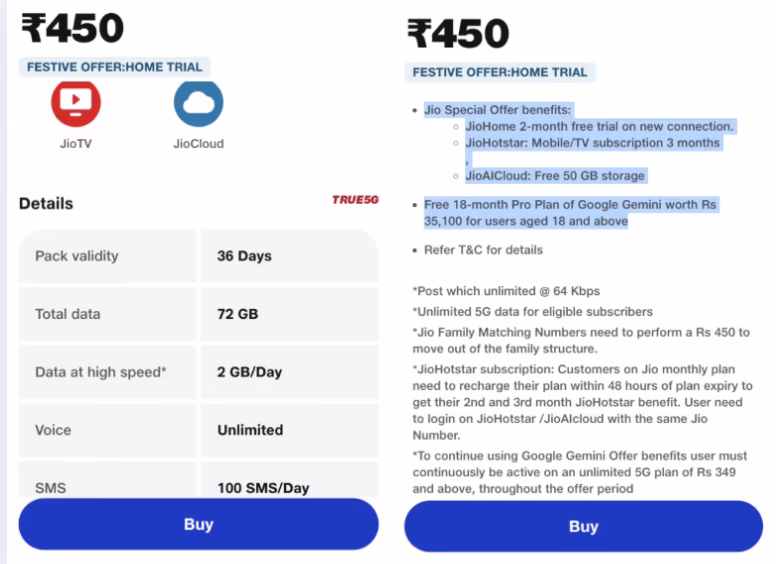
Task: Click the 2 GB/Day value cell
Action: [x=249, y=372]
